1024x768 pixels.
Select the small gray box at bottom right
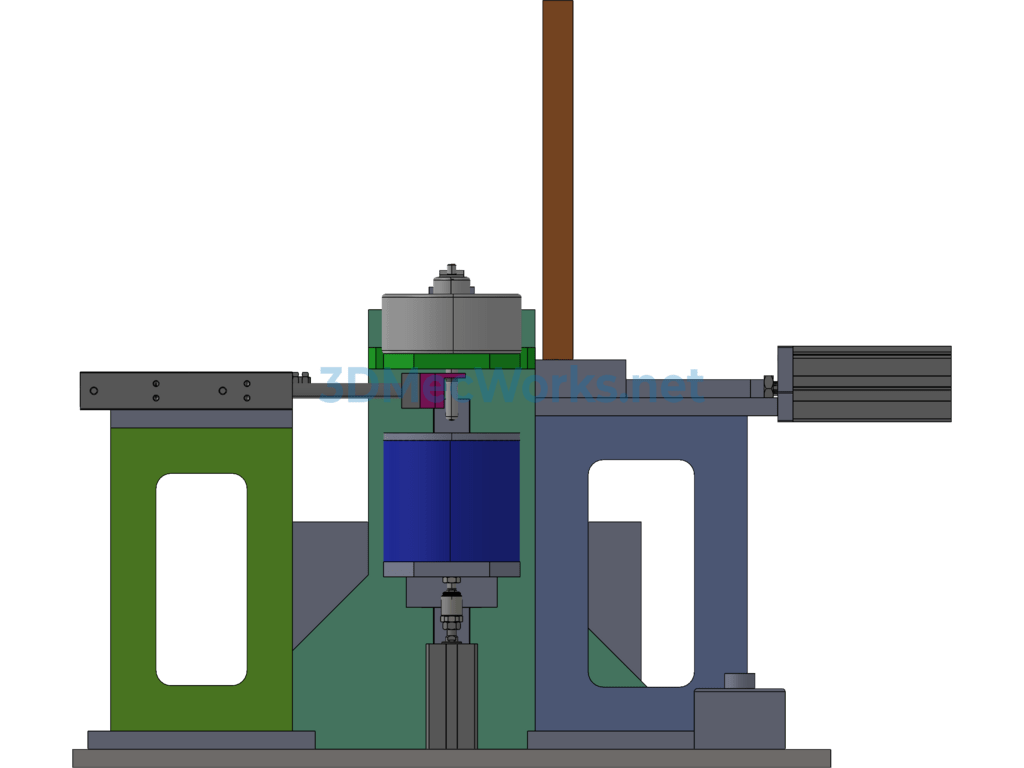pyautogui.click(x=739, y=719)
